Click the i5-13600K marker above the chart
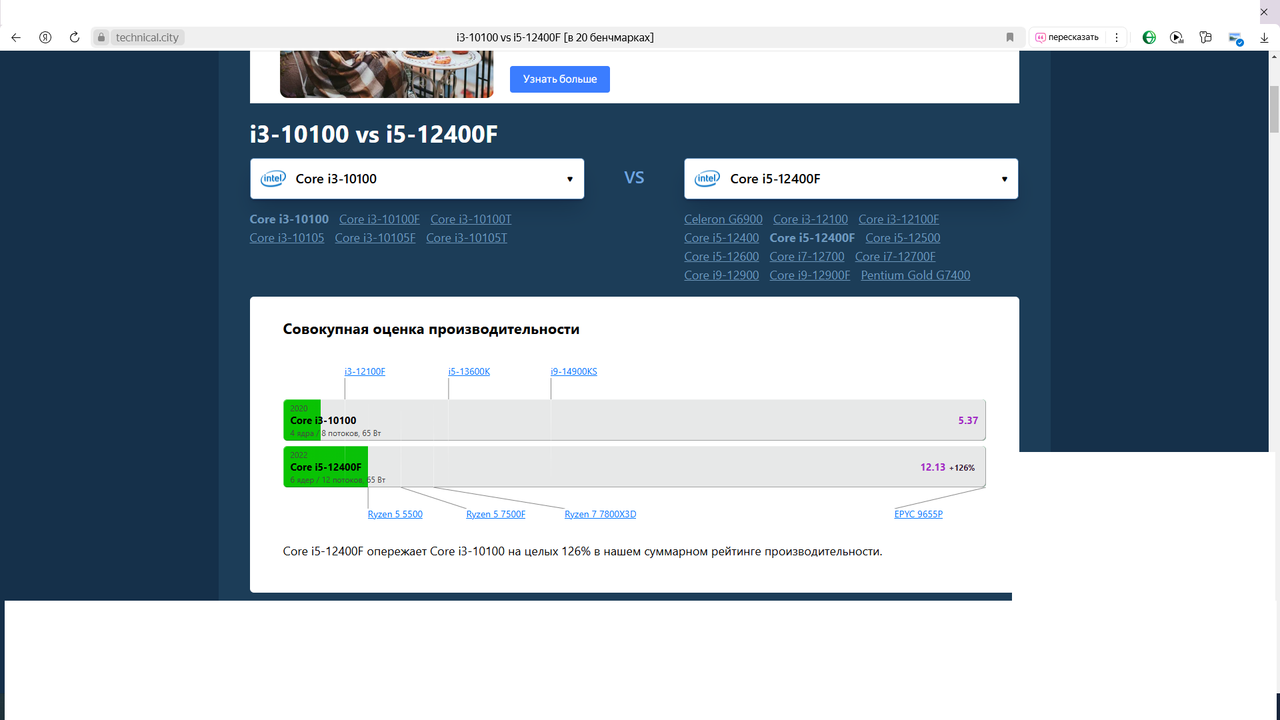This screenshot has height=720, width=1280. point(469,372)
